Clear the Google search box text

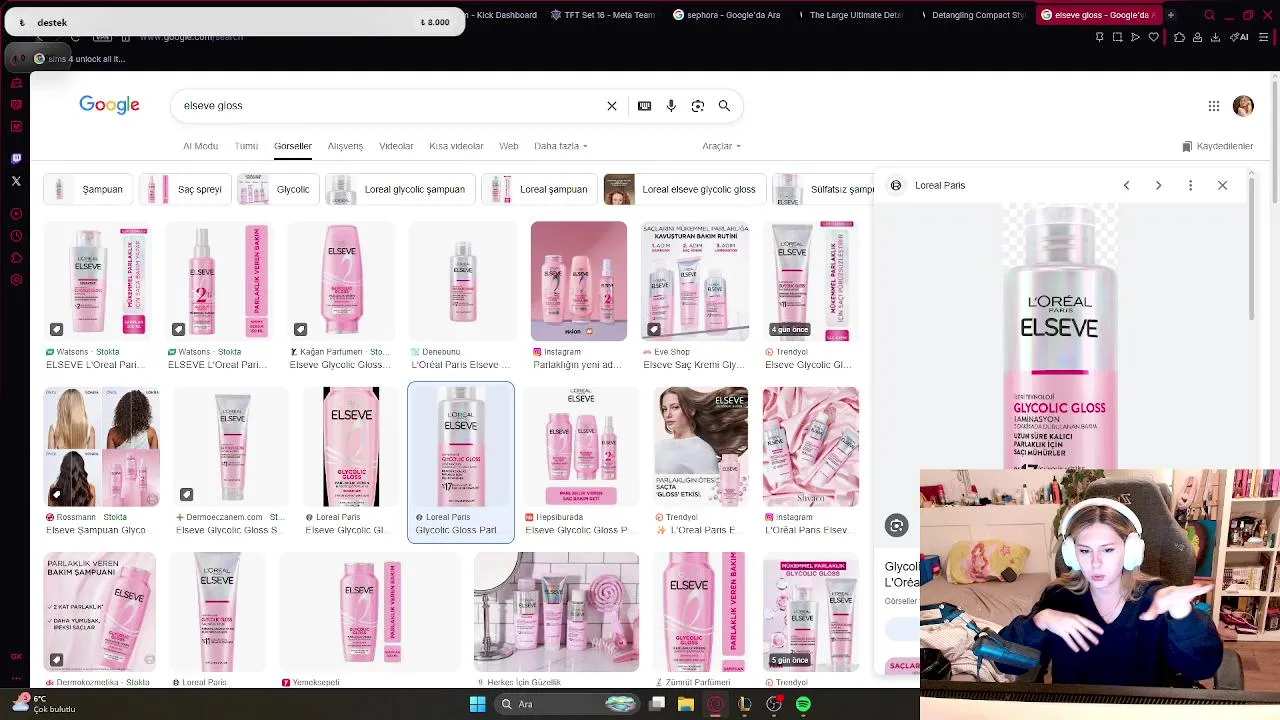(612, 106)
